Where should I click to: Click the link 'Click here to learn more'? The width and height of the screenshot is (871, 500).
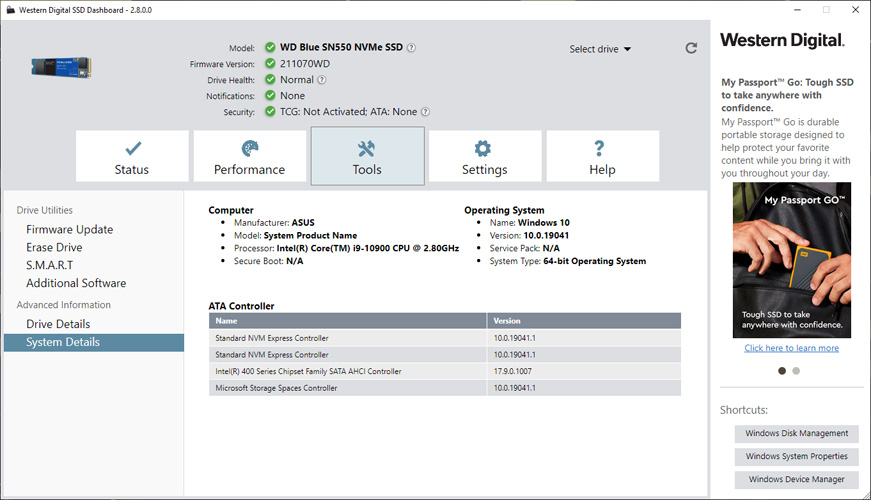[x=792, y=348]
